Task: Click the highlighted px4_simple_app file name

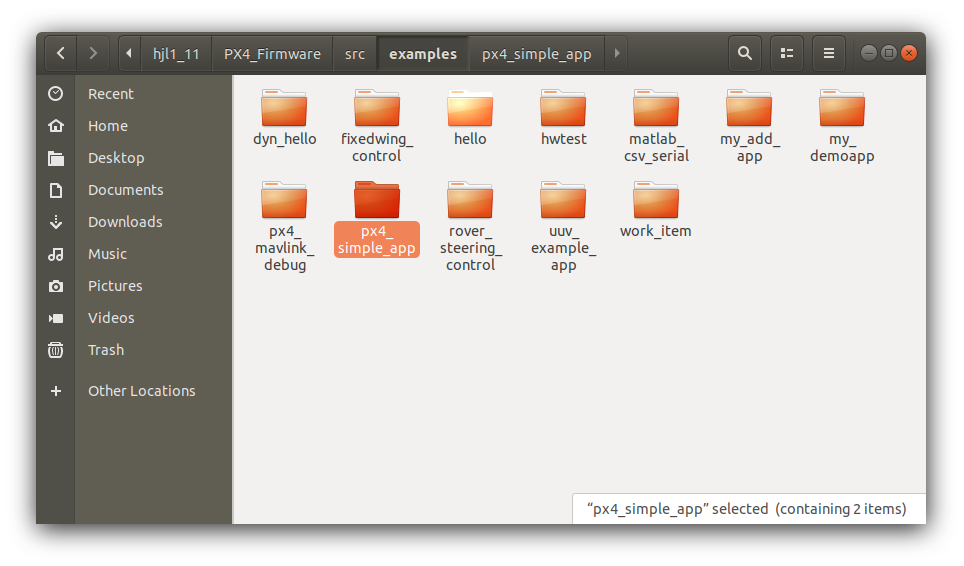Action: click(x=377, y=240)
